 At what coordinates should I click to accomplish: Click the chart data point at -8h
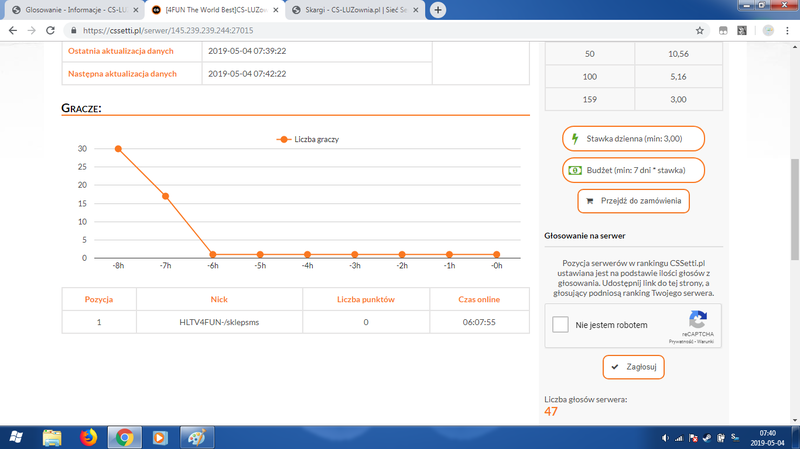(118, 149)
